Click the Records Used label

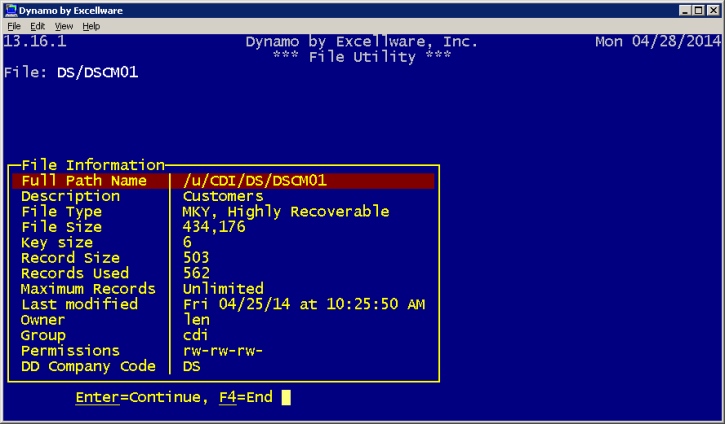pos(75,273)
